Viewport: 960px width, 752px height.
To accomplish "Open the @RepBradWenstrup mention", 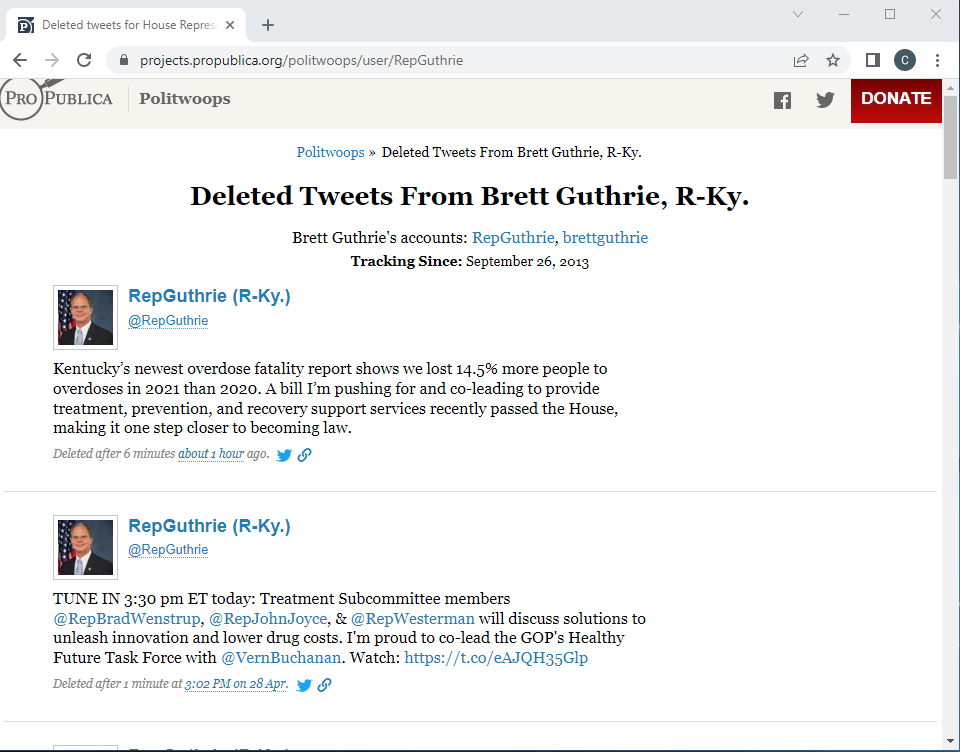I will point(127,619).
